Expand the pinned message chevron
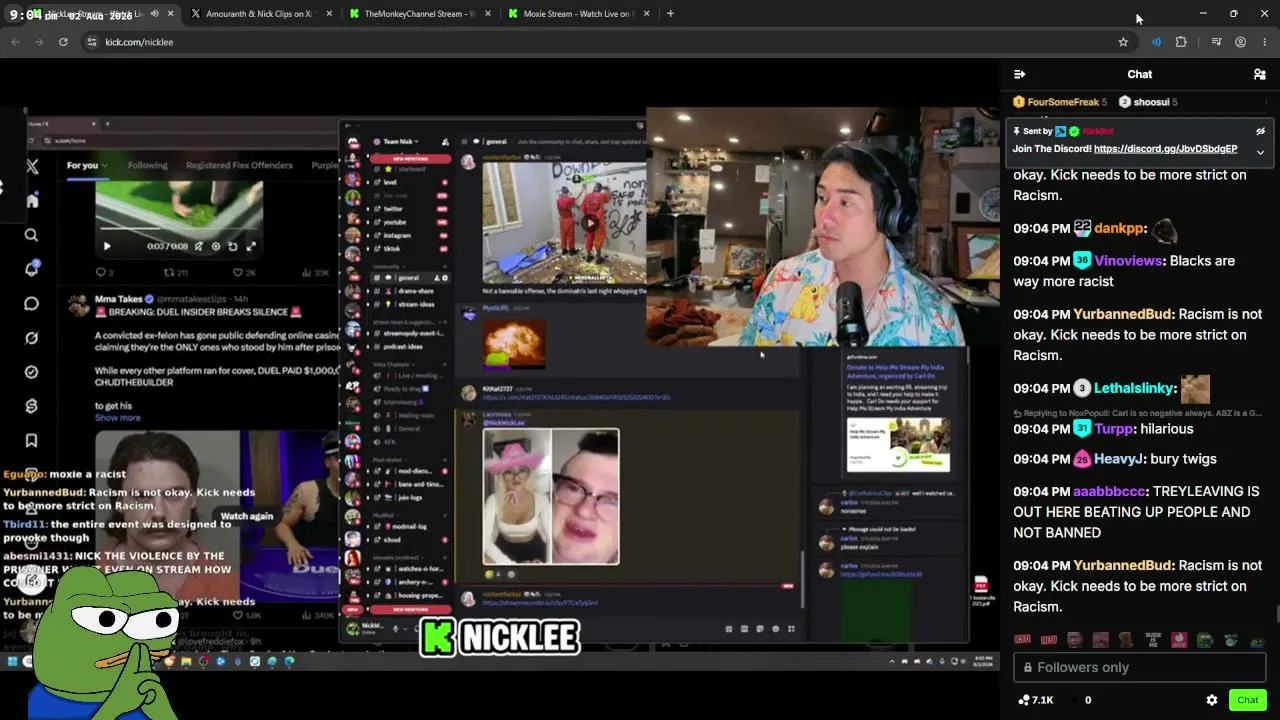This screenshot has width=1280, height=720. 1260,152
